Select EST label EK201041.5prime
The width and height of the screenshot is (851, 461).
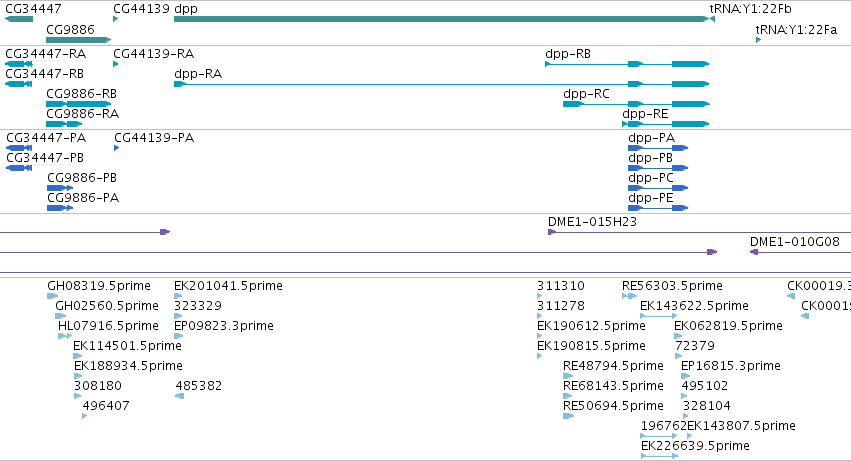[228, 286]
